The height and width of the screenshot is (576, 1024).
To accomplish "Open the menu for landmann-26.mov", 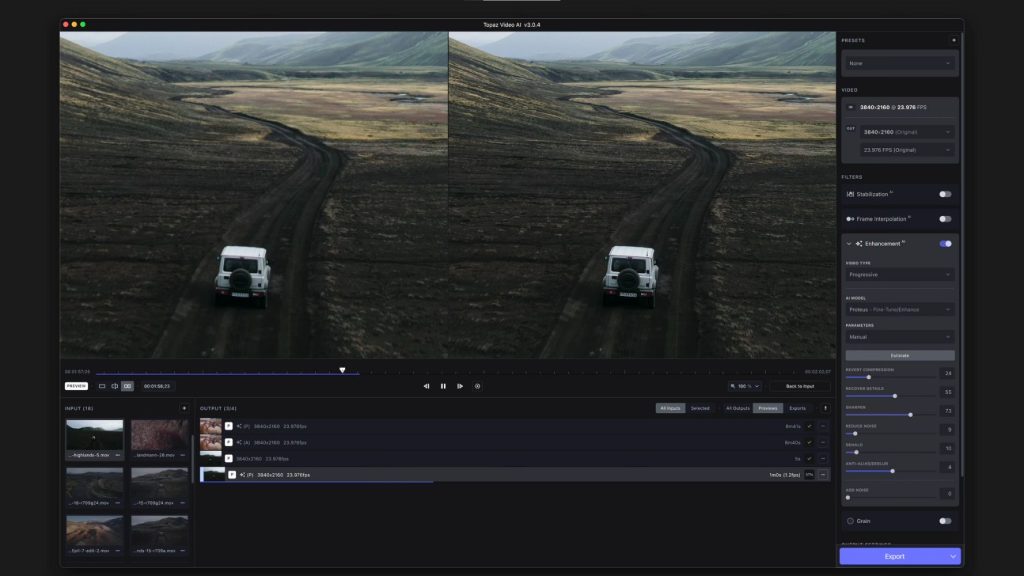I will coord(182,455).
